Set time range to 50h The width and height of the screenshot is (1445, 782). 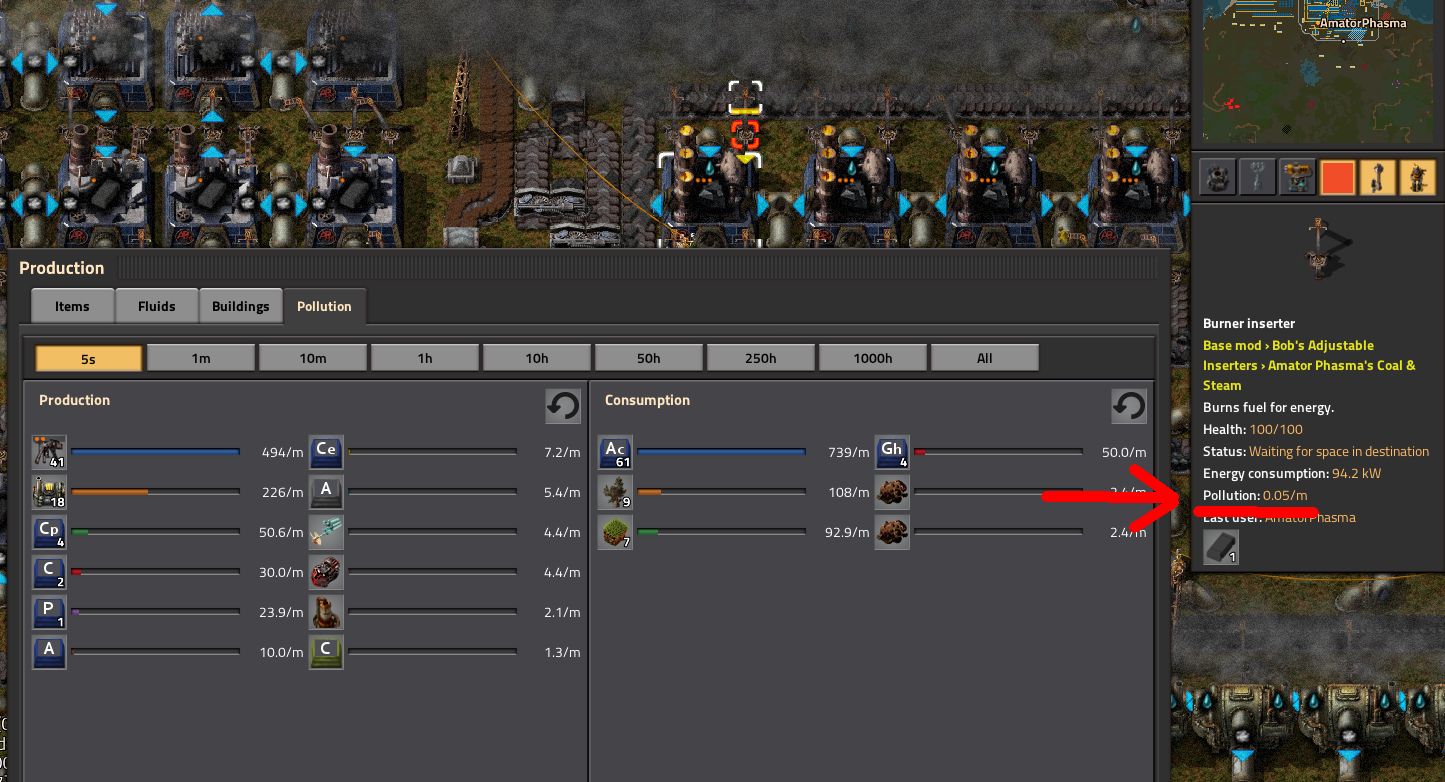click(648, 358)
